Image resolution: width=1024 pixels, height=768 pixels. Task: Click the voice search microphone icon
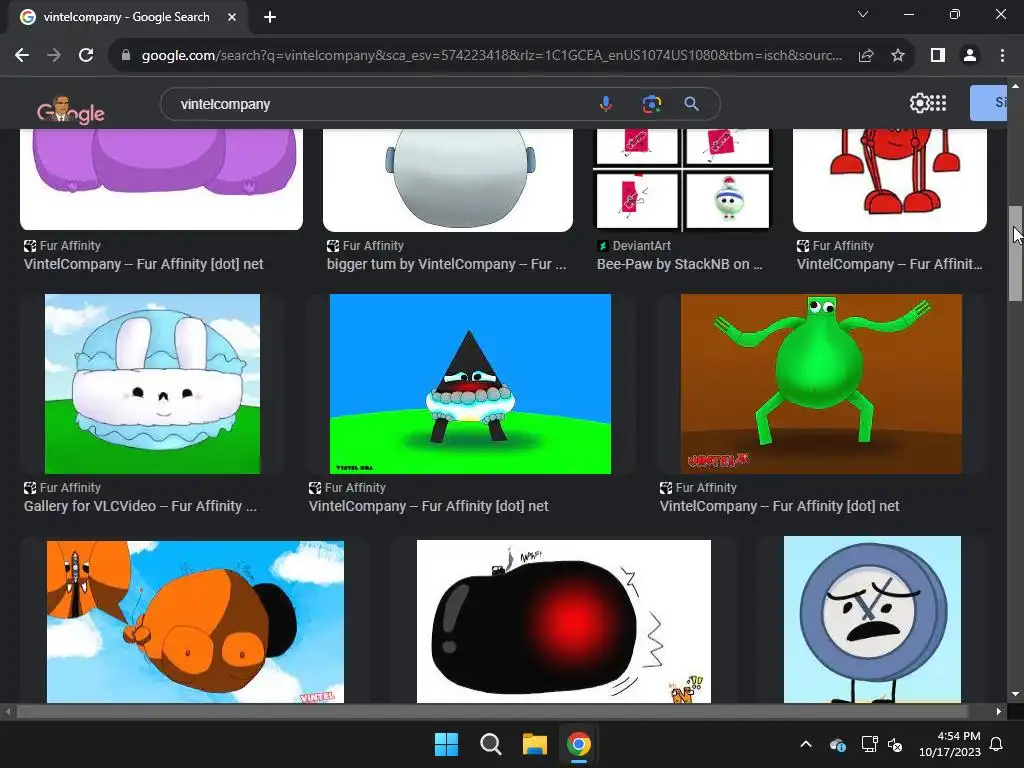coord(606,104)
